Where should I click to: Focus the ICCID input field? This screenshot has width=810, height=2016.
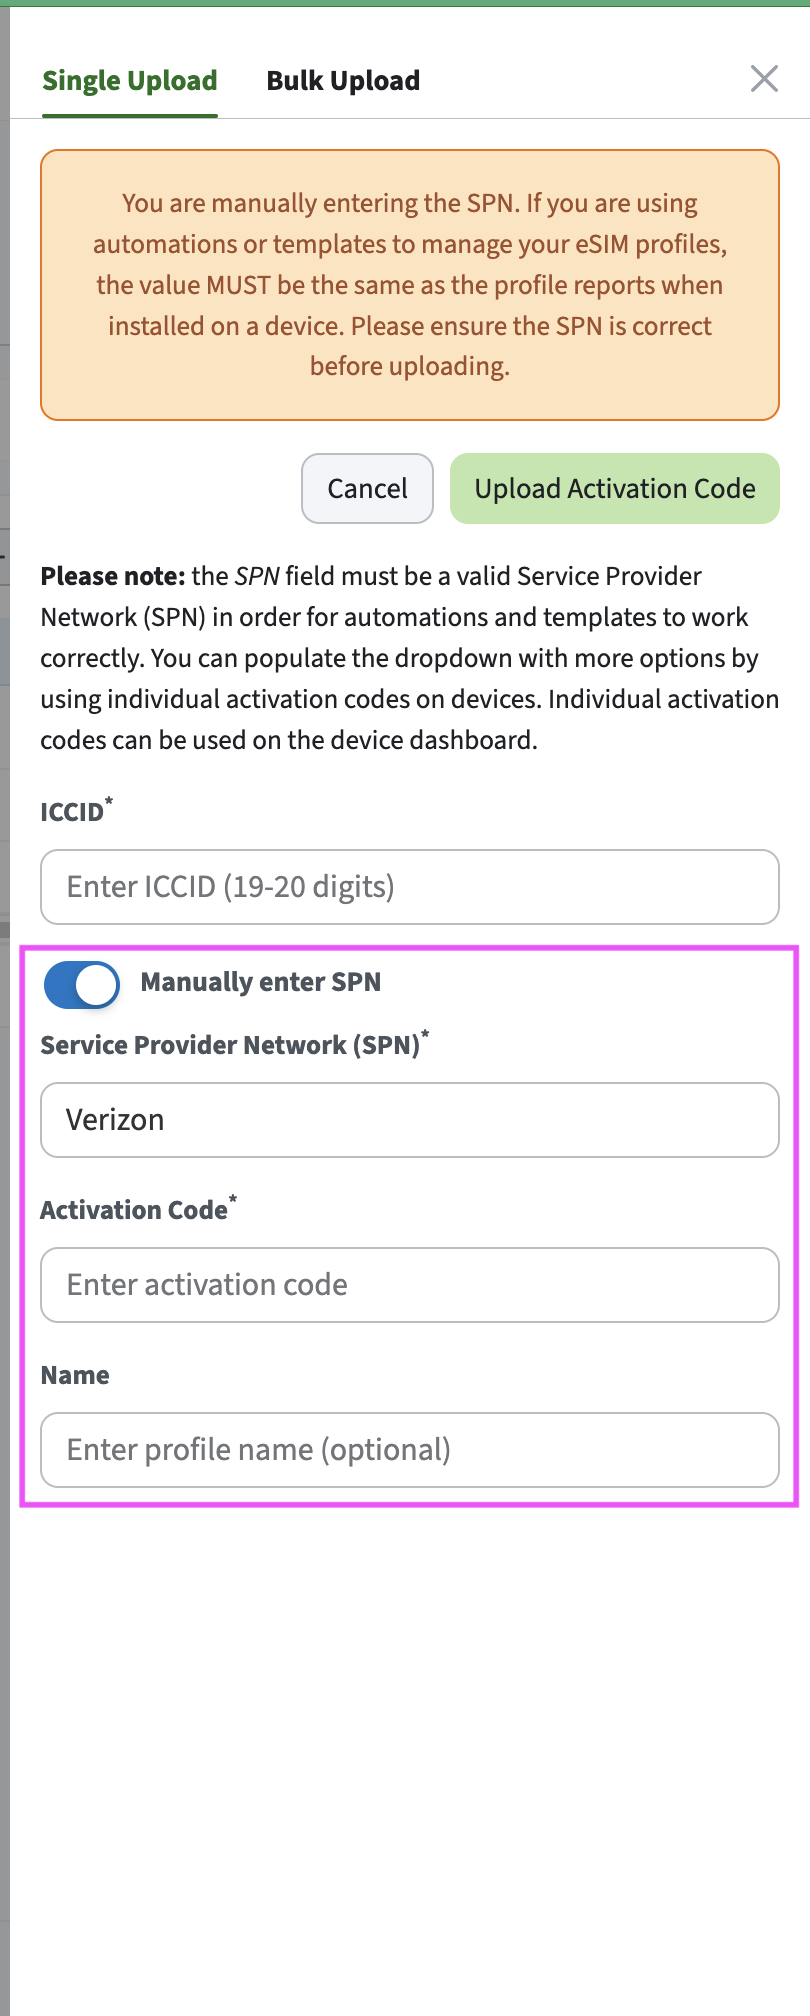coord(410,887)
